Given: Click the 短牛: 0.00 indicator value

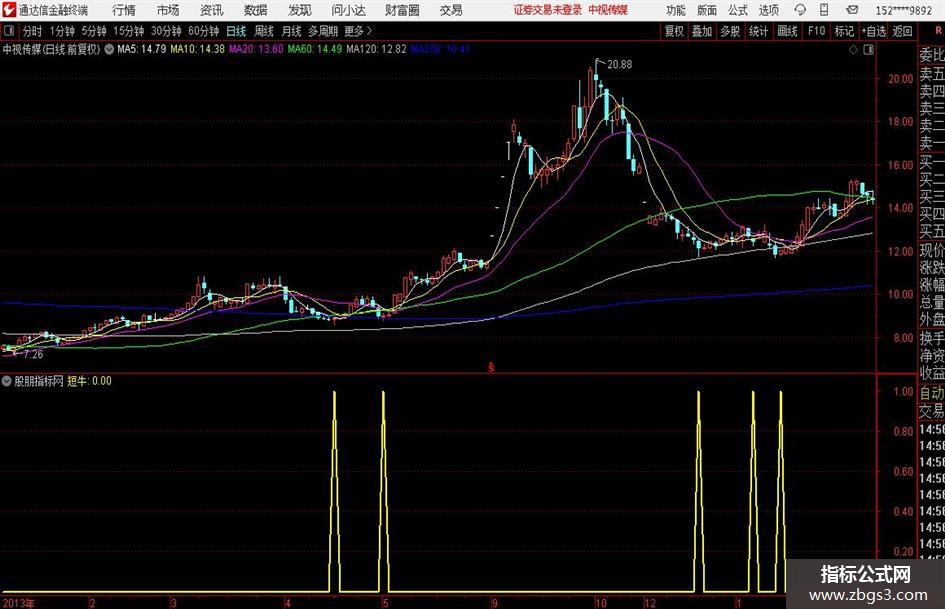Looking at the screenshot, I should coord(89,381).
